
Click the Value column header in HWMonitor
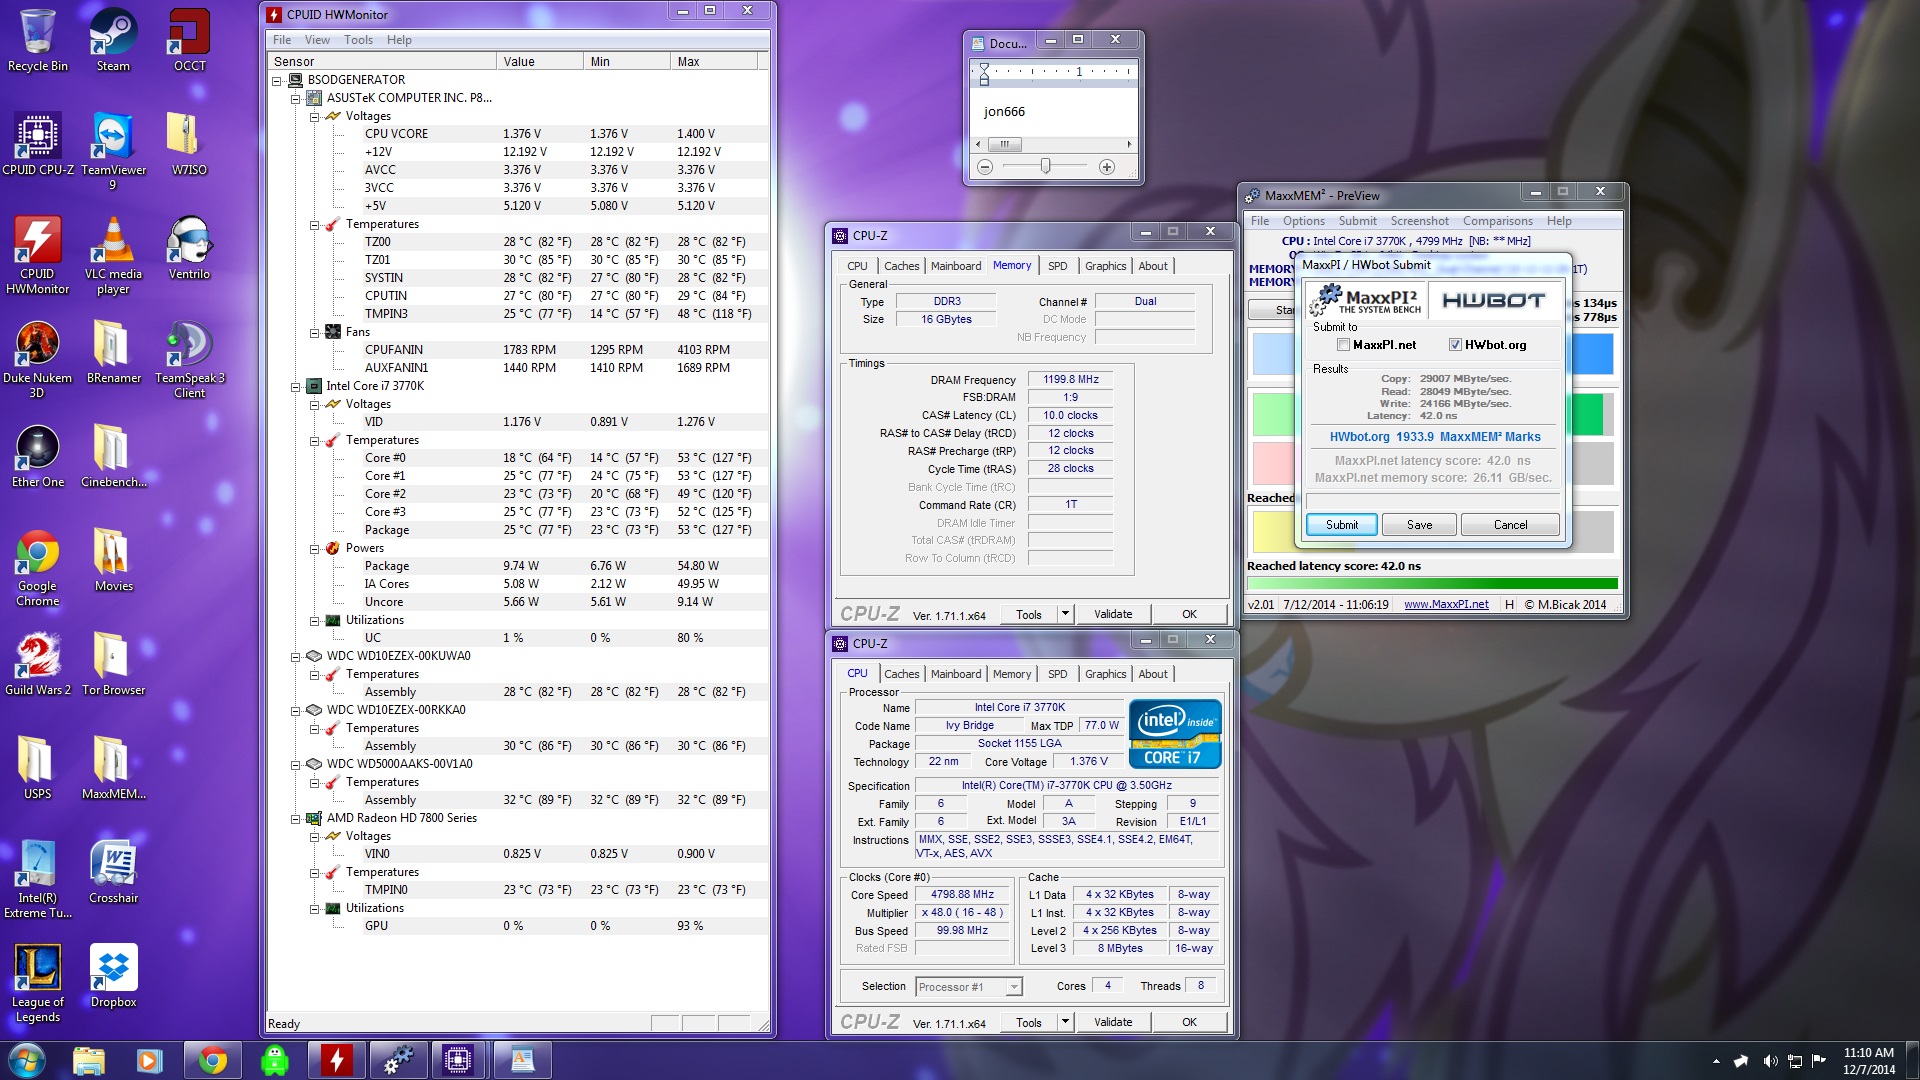540,62
